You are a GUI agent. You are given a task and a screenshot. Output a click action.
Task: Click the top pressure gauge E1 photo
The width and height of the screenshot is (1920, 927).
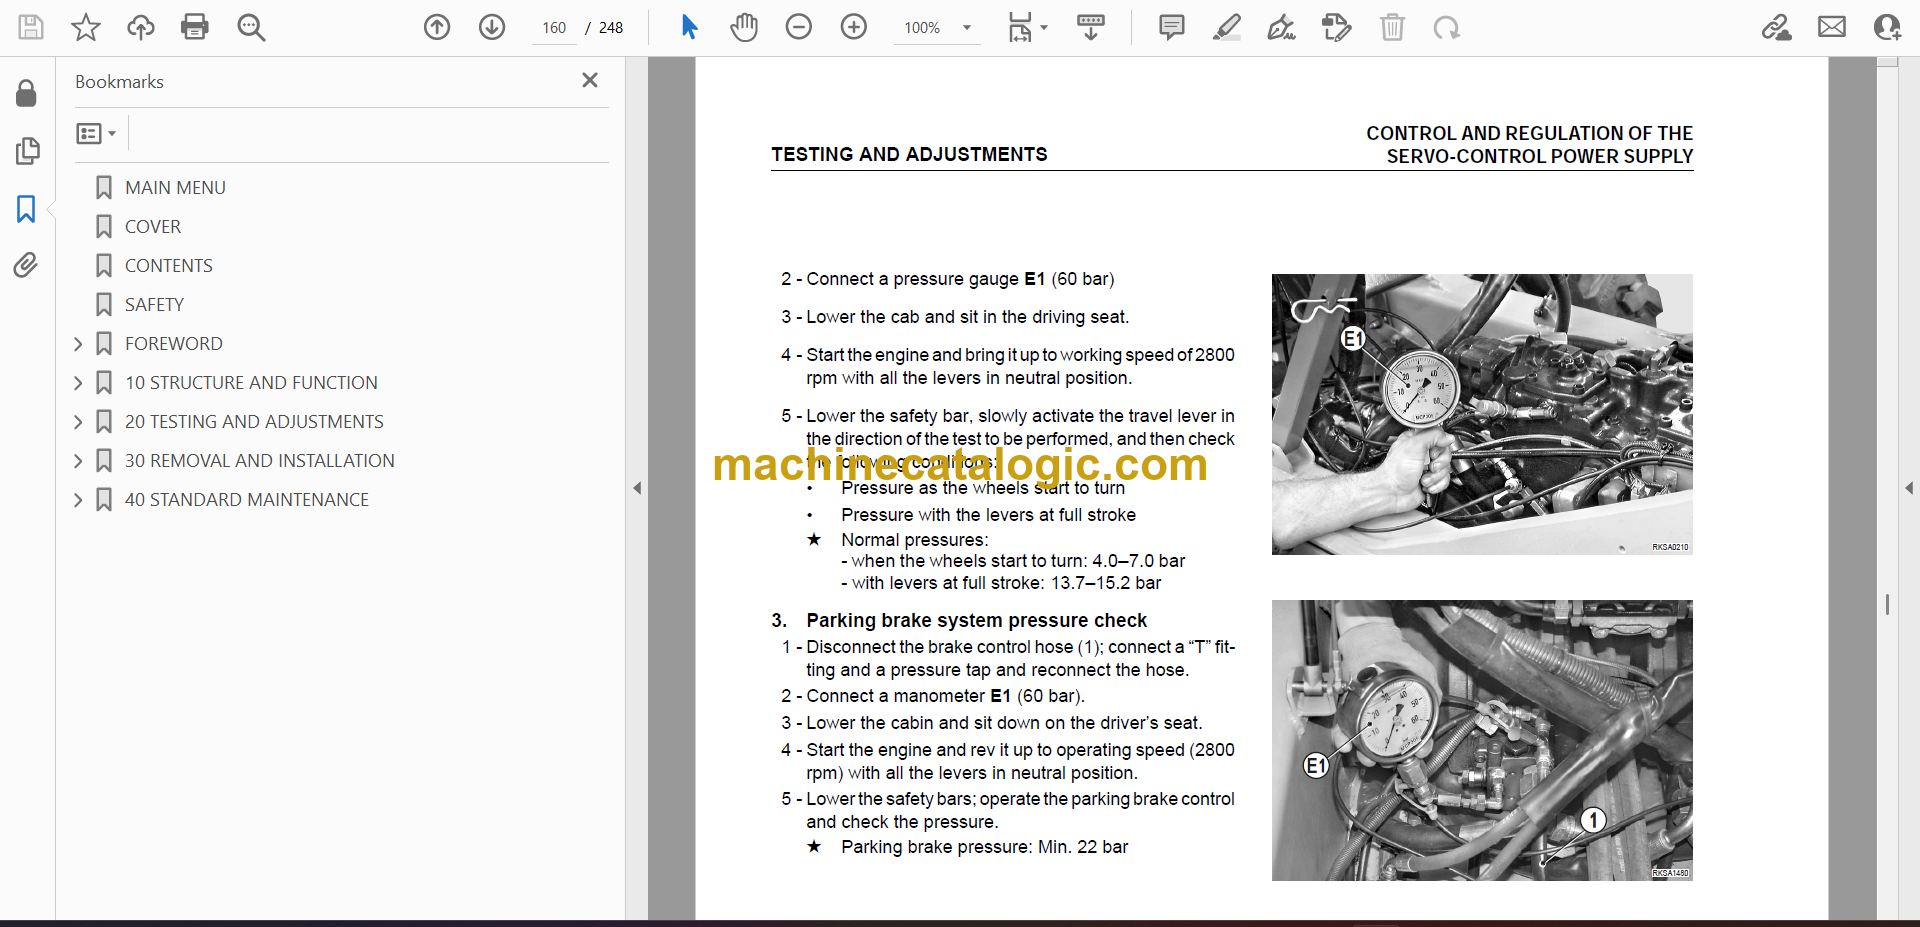tap(1482, 414)
